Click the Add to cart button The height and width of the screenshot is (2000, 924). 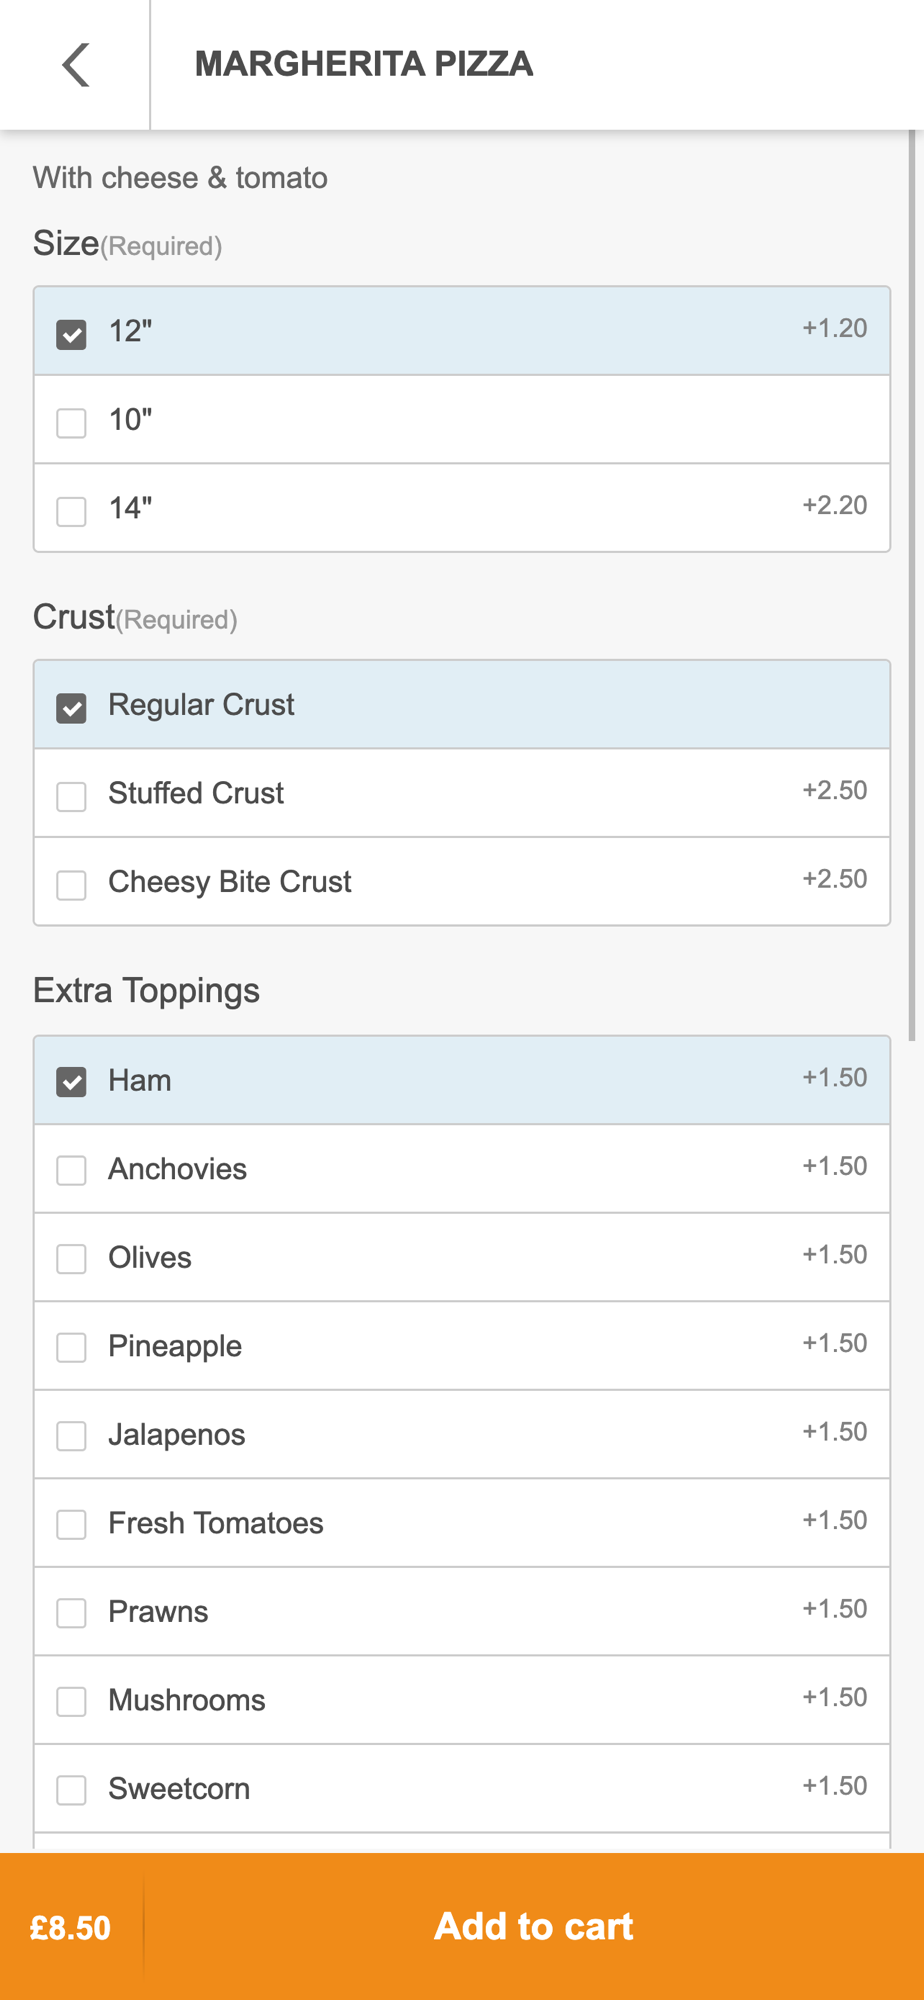534,1926
